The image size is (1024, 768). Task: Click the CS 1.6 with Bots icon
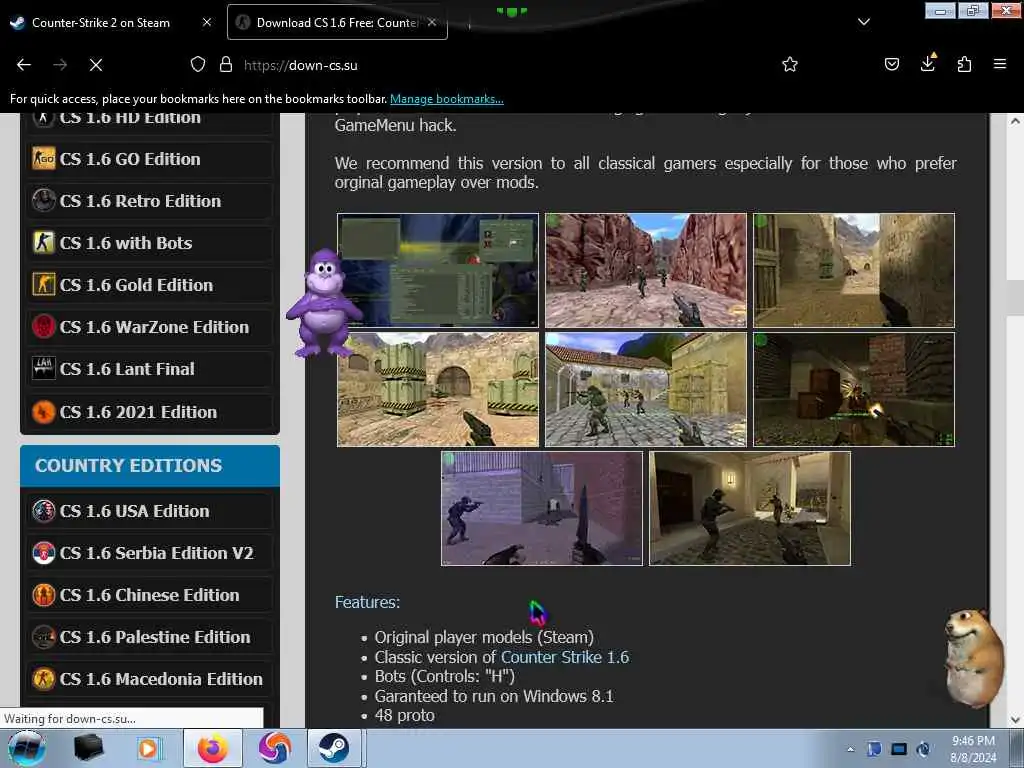pyautogui.click(x=44, y=242)
